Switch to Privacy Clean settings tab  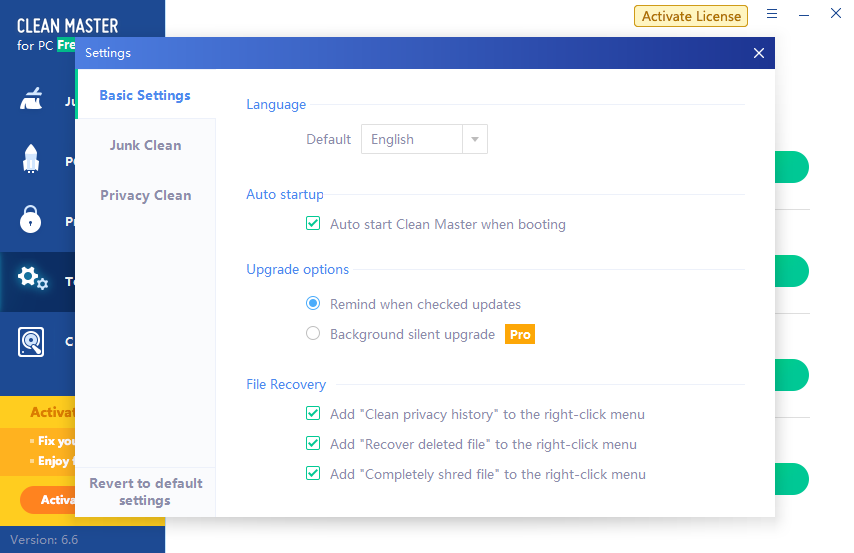(145, 196)
